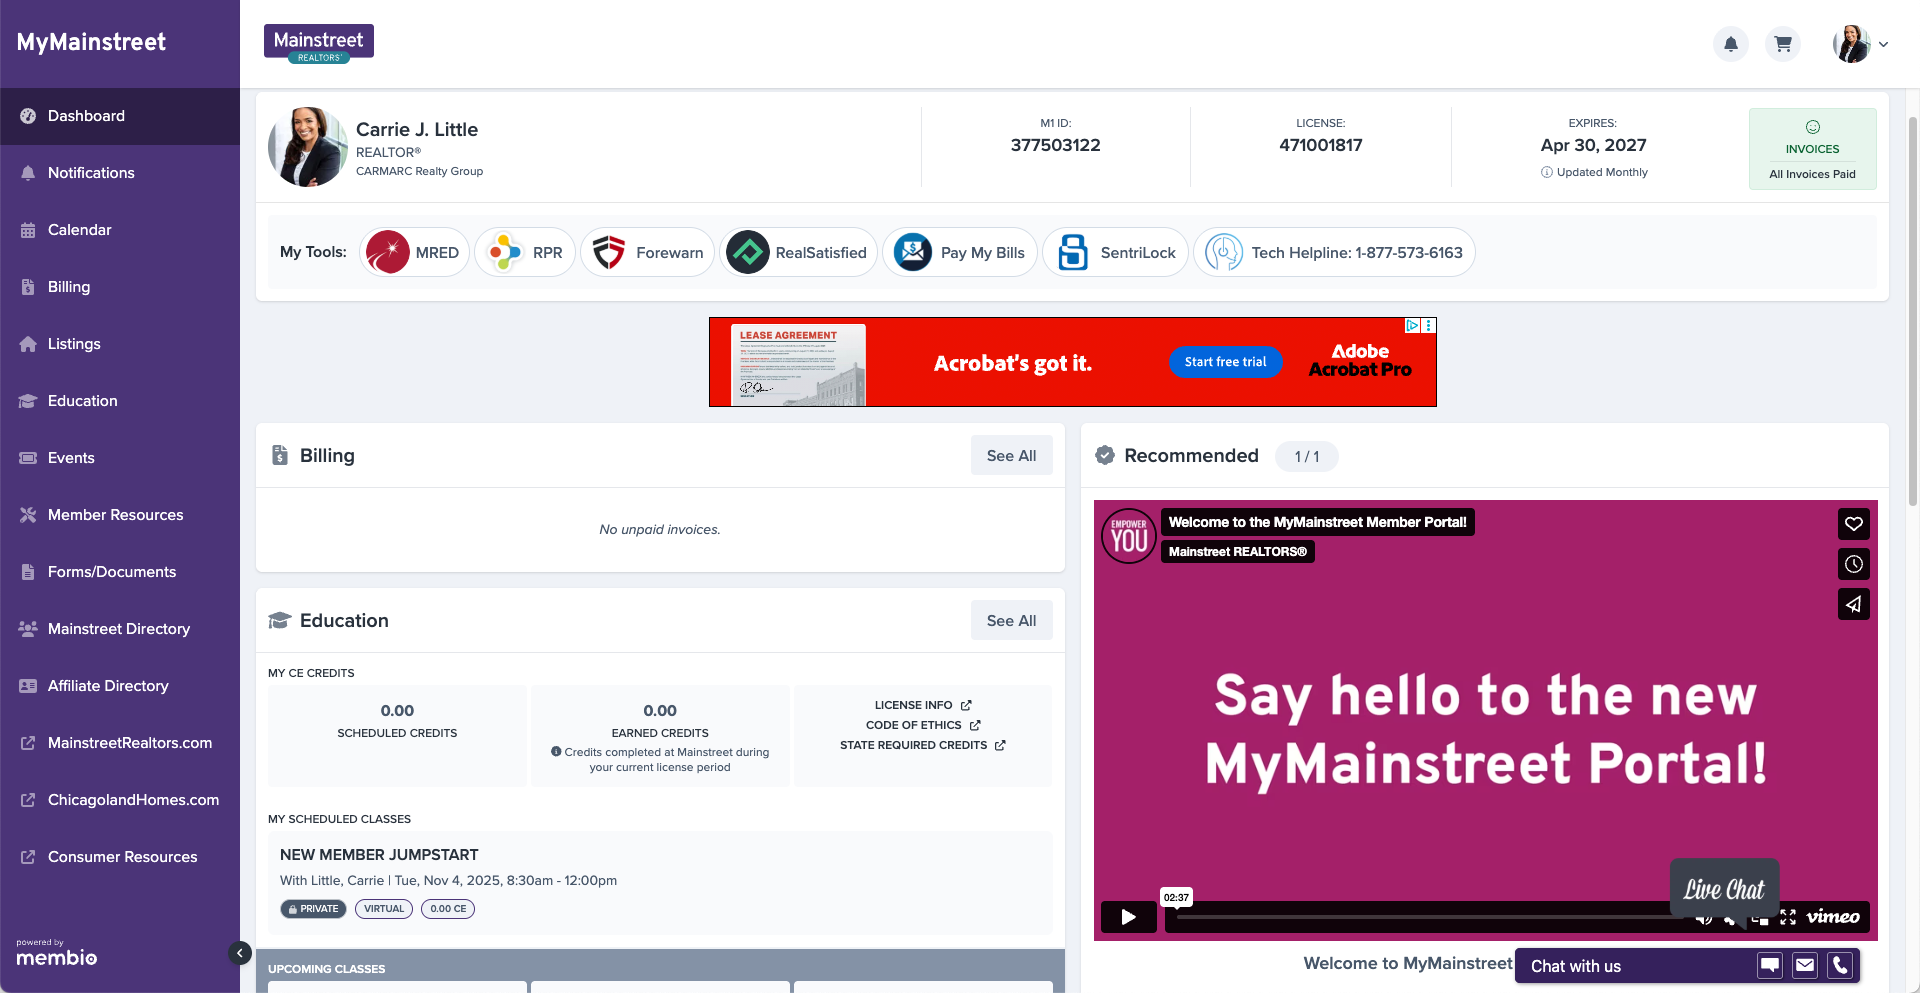Click the EmpowerYOU video channel logo
This screenshot has height=993, width=1920.
coord(1129,536)
